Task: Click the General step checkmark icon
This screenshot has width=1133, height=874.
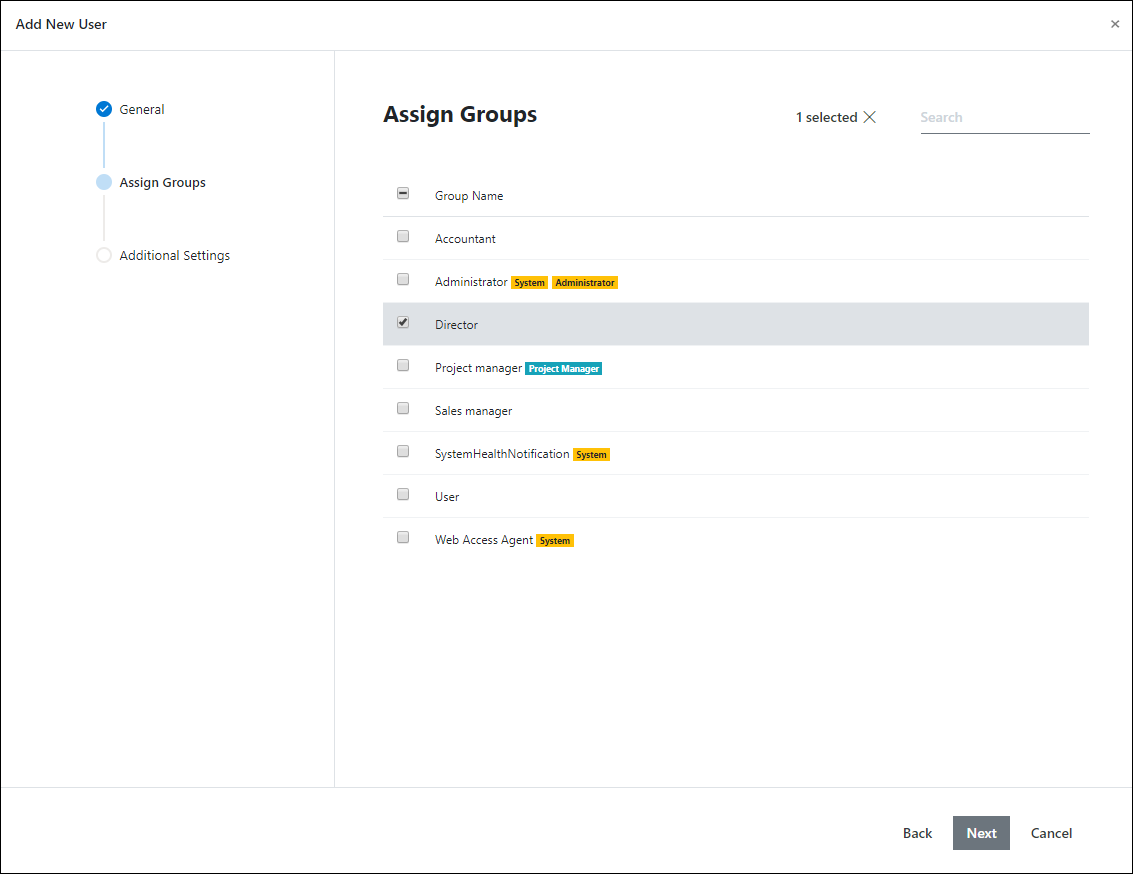Action: click(104, 109)
